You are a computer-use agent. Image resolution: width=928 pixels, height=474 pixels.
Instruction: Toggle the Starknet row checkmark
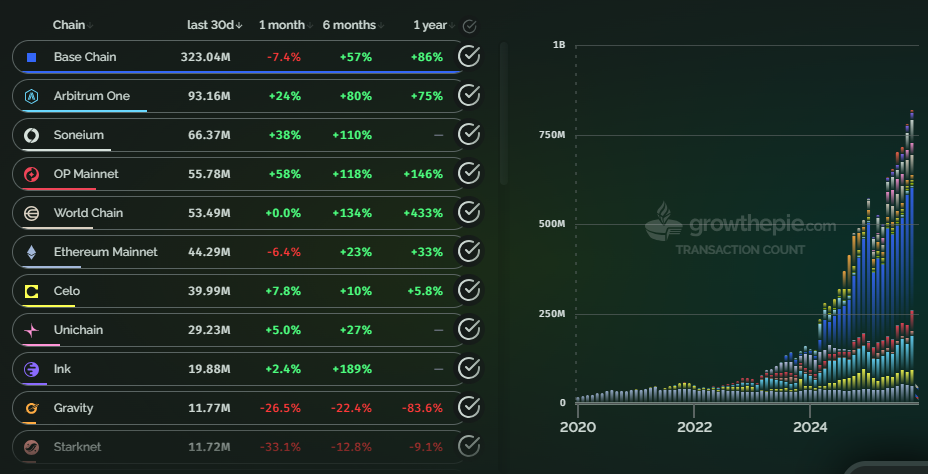coord(469,446)
